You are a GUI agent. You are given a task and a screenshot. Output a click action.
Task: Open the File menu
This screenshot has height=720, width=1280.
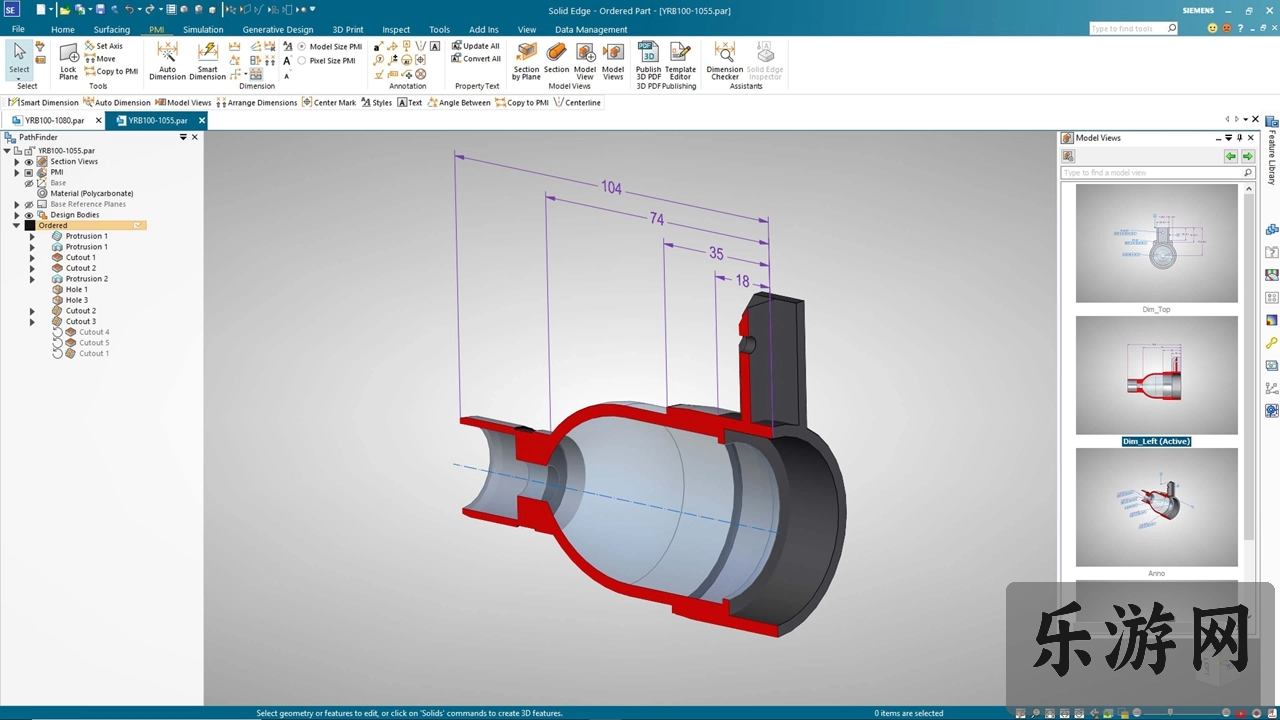18,29
